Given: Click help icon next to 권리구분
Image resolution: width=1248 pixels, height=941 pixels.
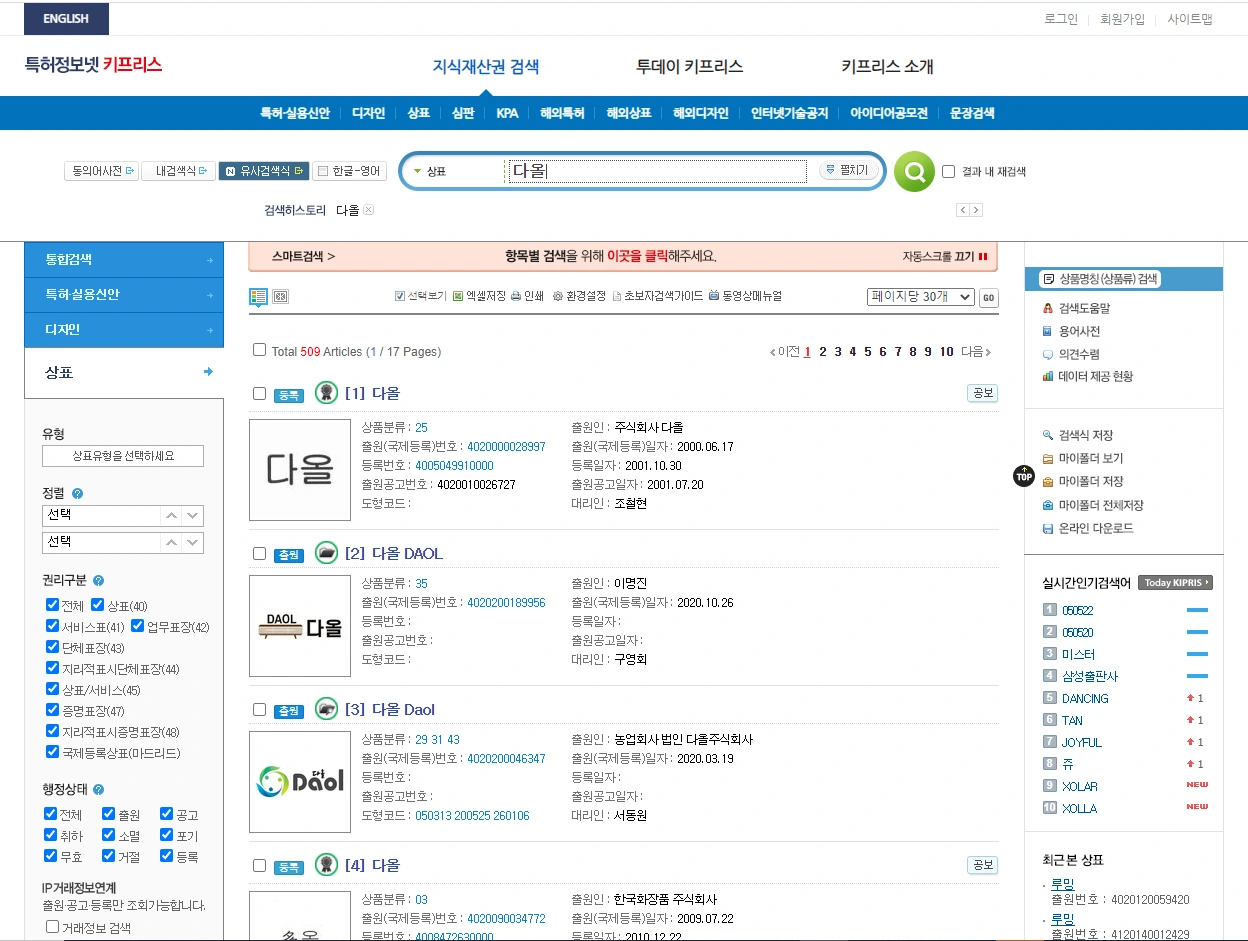Looking at the screenshot, I should tap(98, 580).
